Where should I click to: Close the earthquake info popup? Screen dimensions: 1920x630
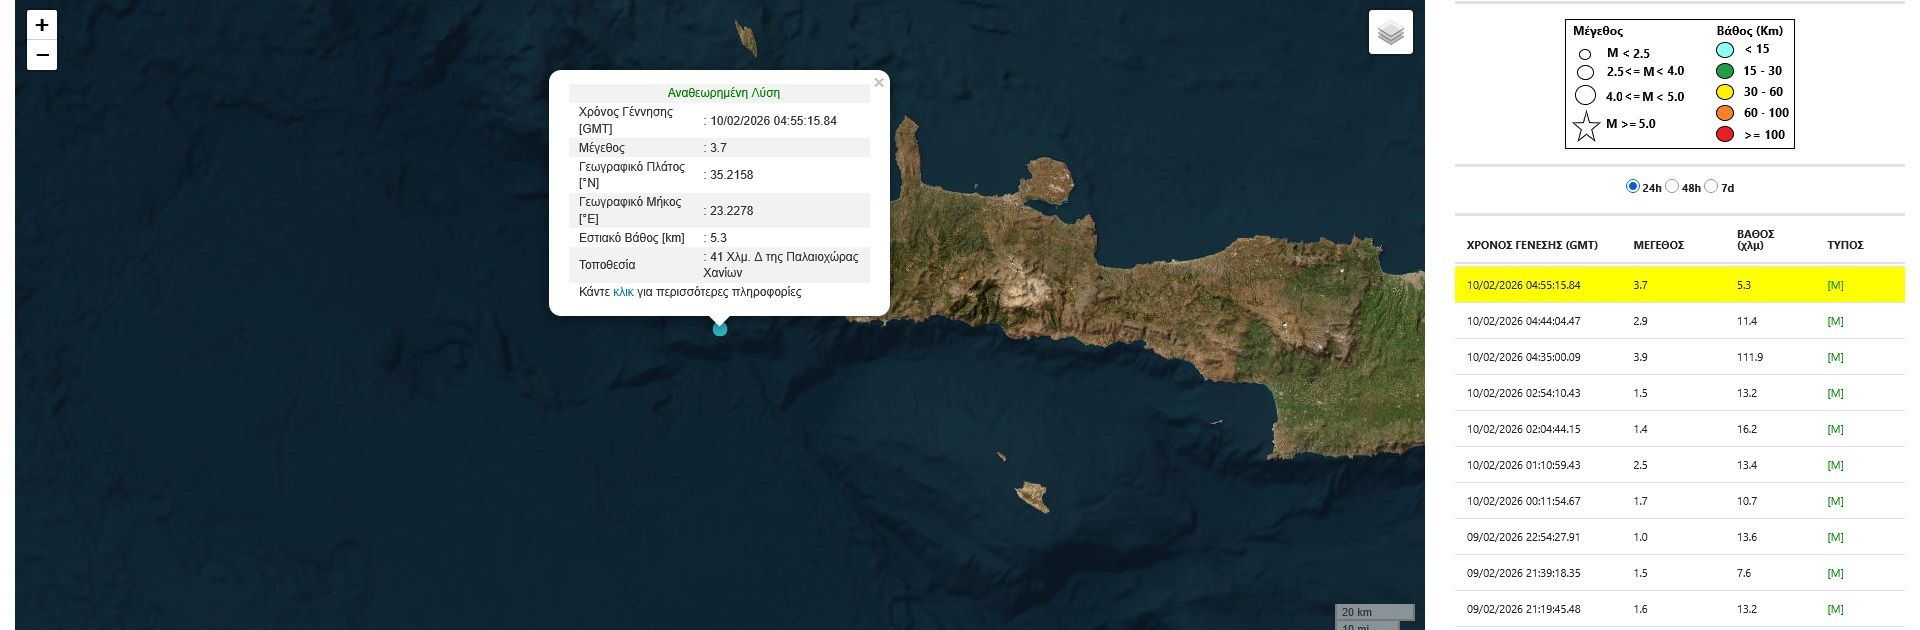[x=878, y=83]
